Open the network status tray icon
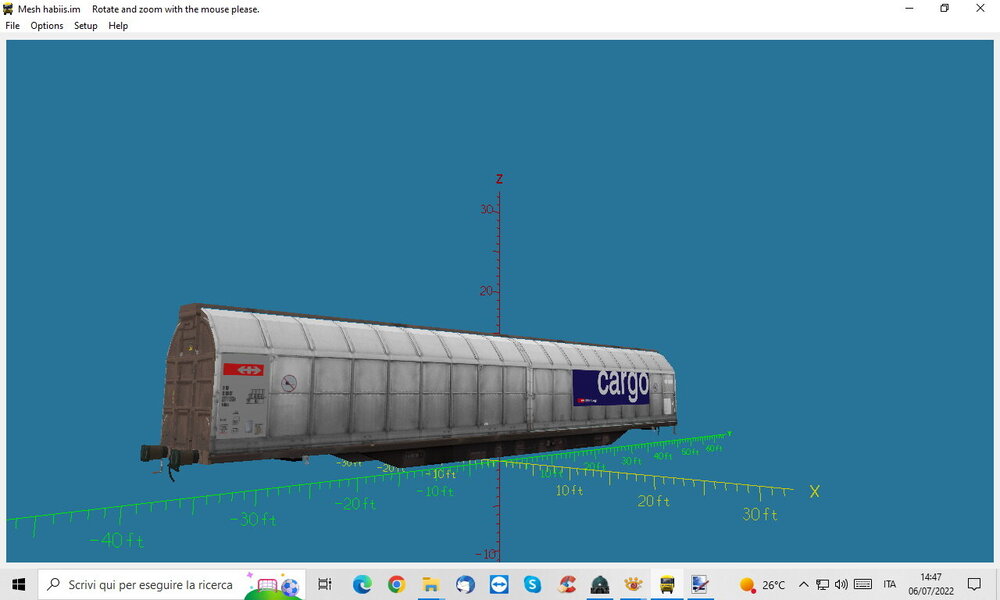 click(823, 584)
